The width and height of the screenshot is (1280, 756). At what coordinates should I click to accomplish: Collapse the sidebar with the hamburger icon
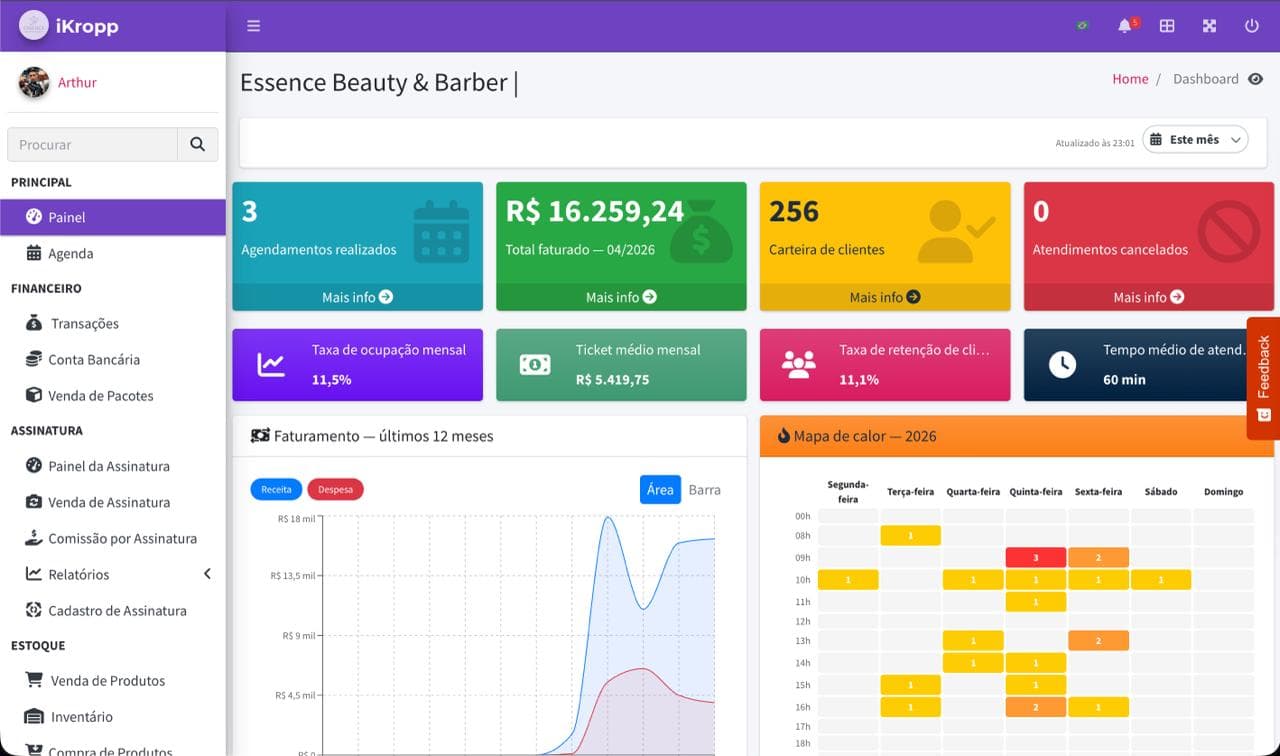(253, 26)
